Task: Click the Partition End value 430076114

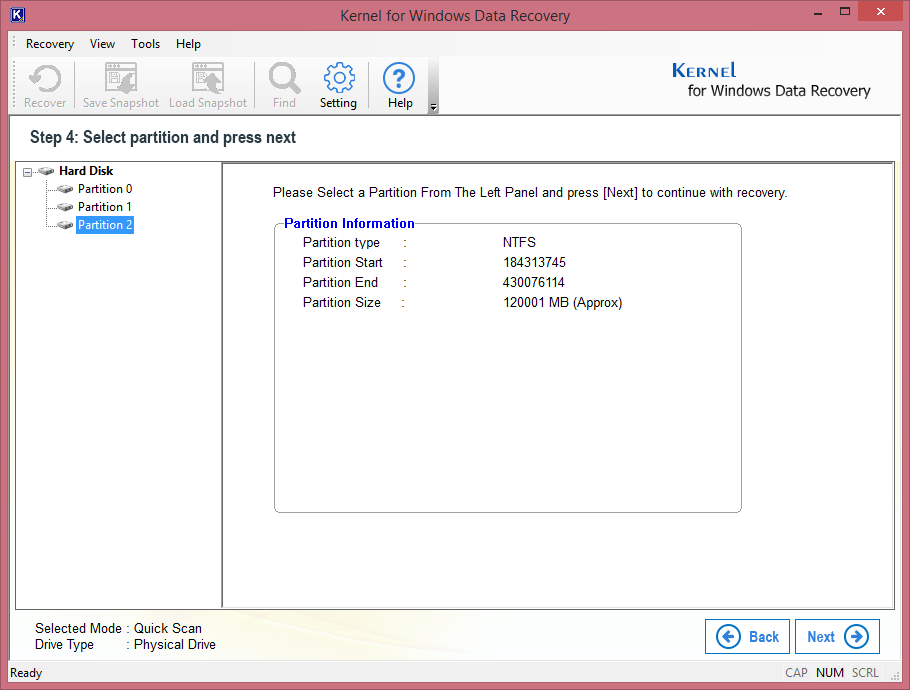Action: coord(533,283)
